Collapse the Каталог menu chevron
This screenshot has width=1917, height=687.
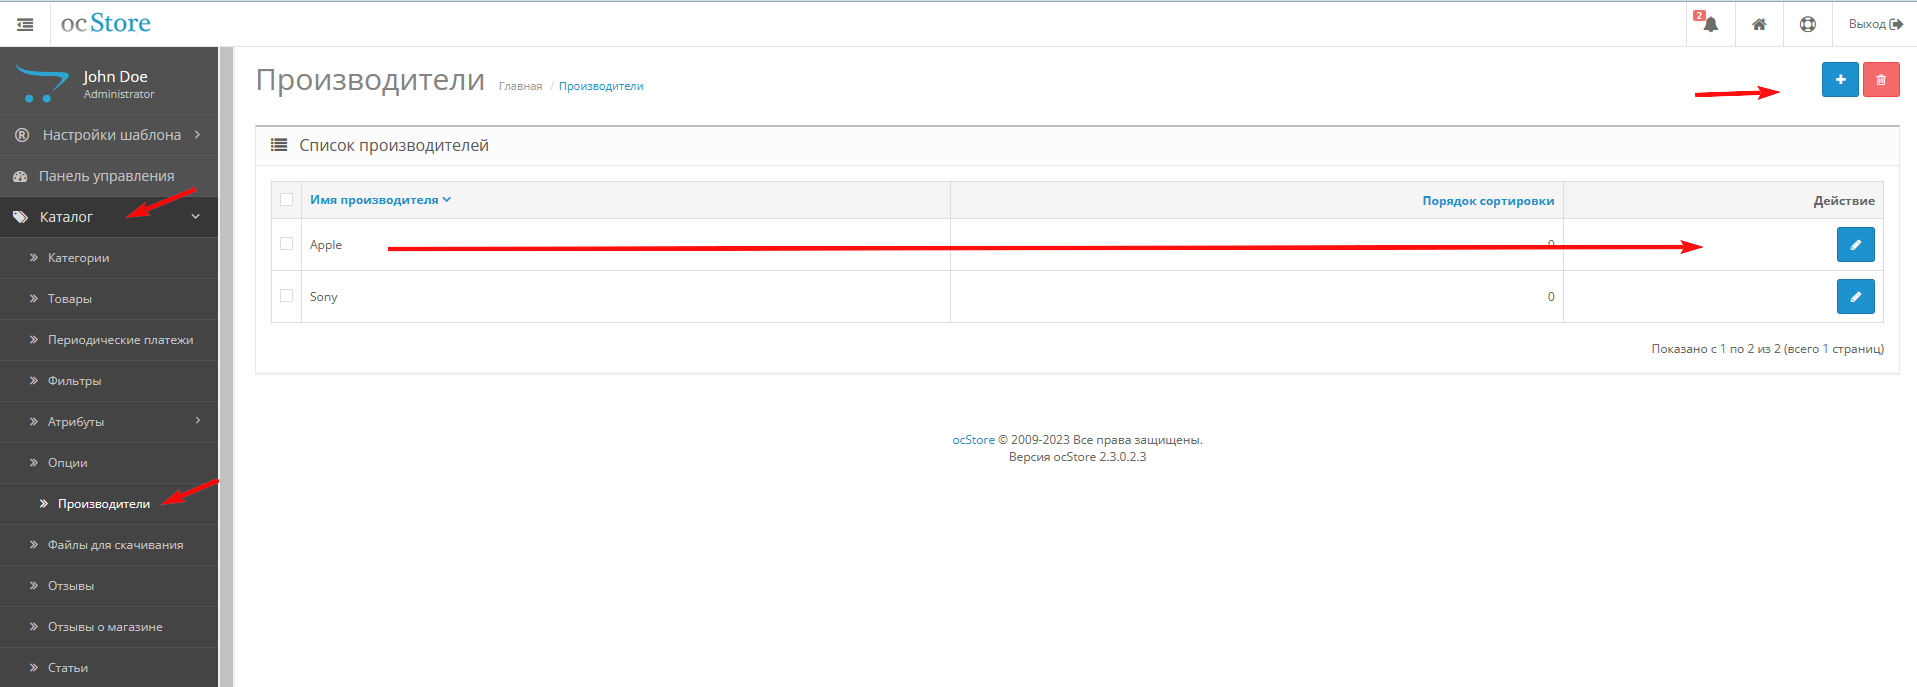[x=196, y=217]
